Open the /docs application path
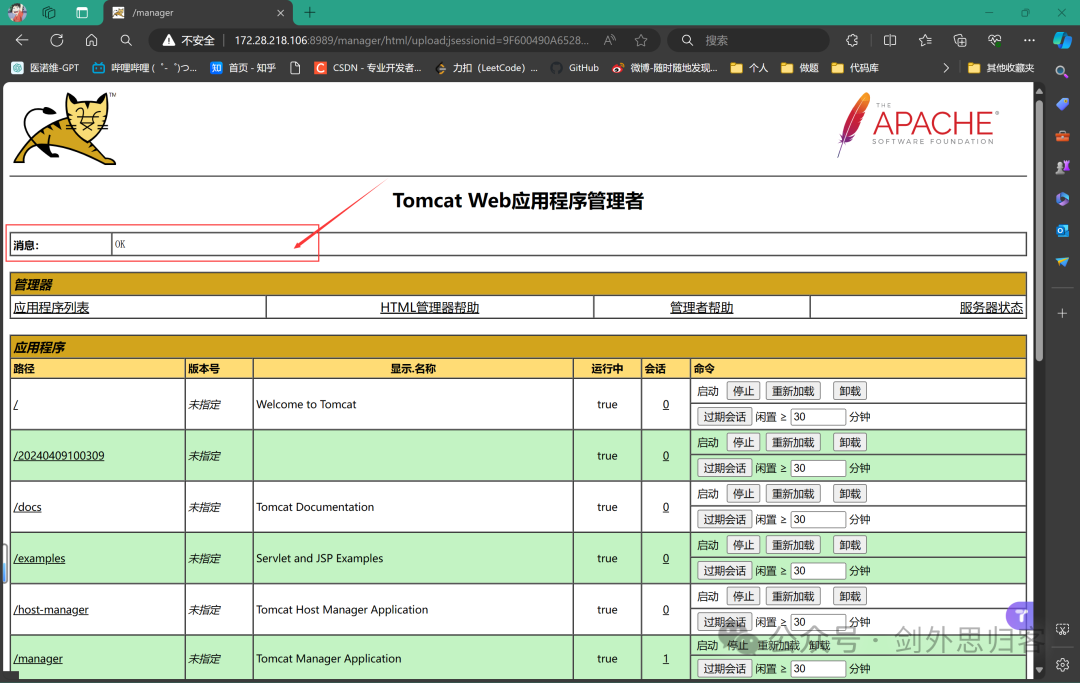The image size is (1080, 683). (28, 507)
